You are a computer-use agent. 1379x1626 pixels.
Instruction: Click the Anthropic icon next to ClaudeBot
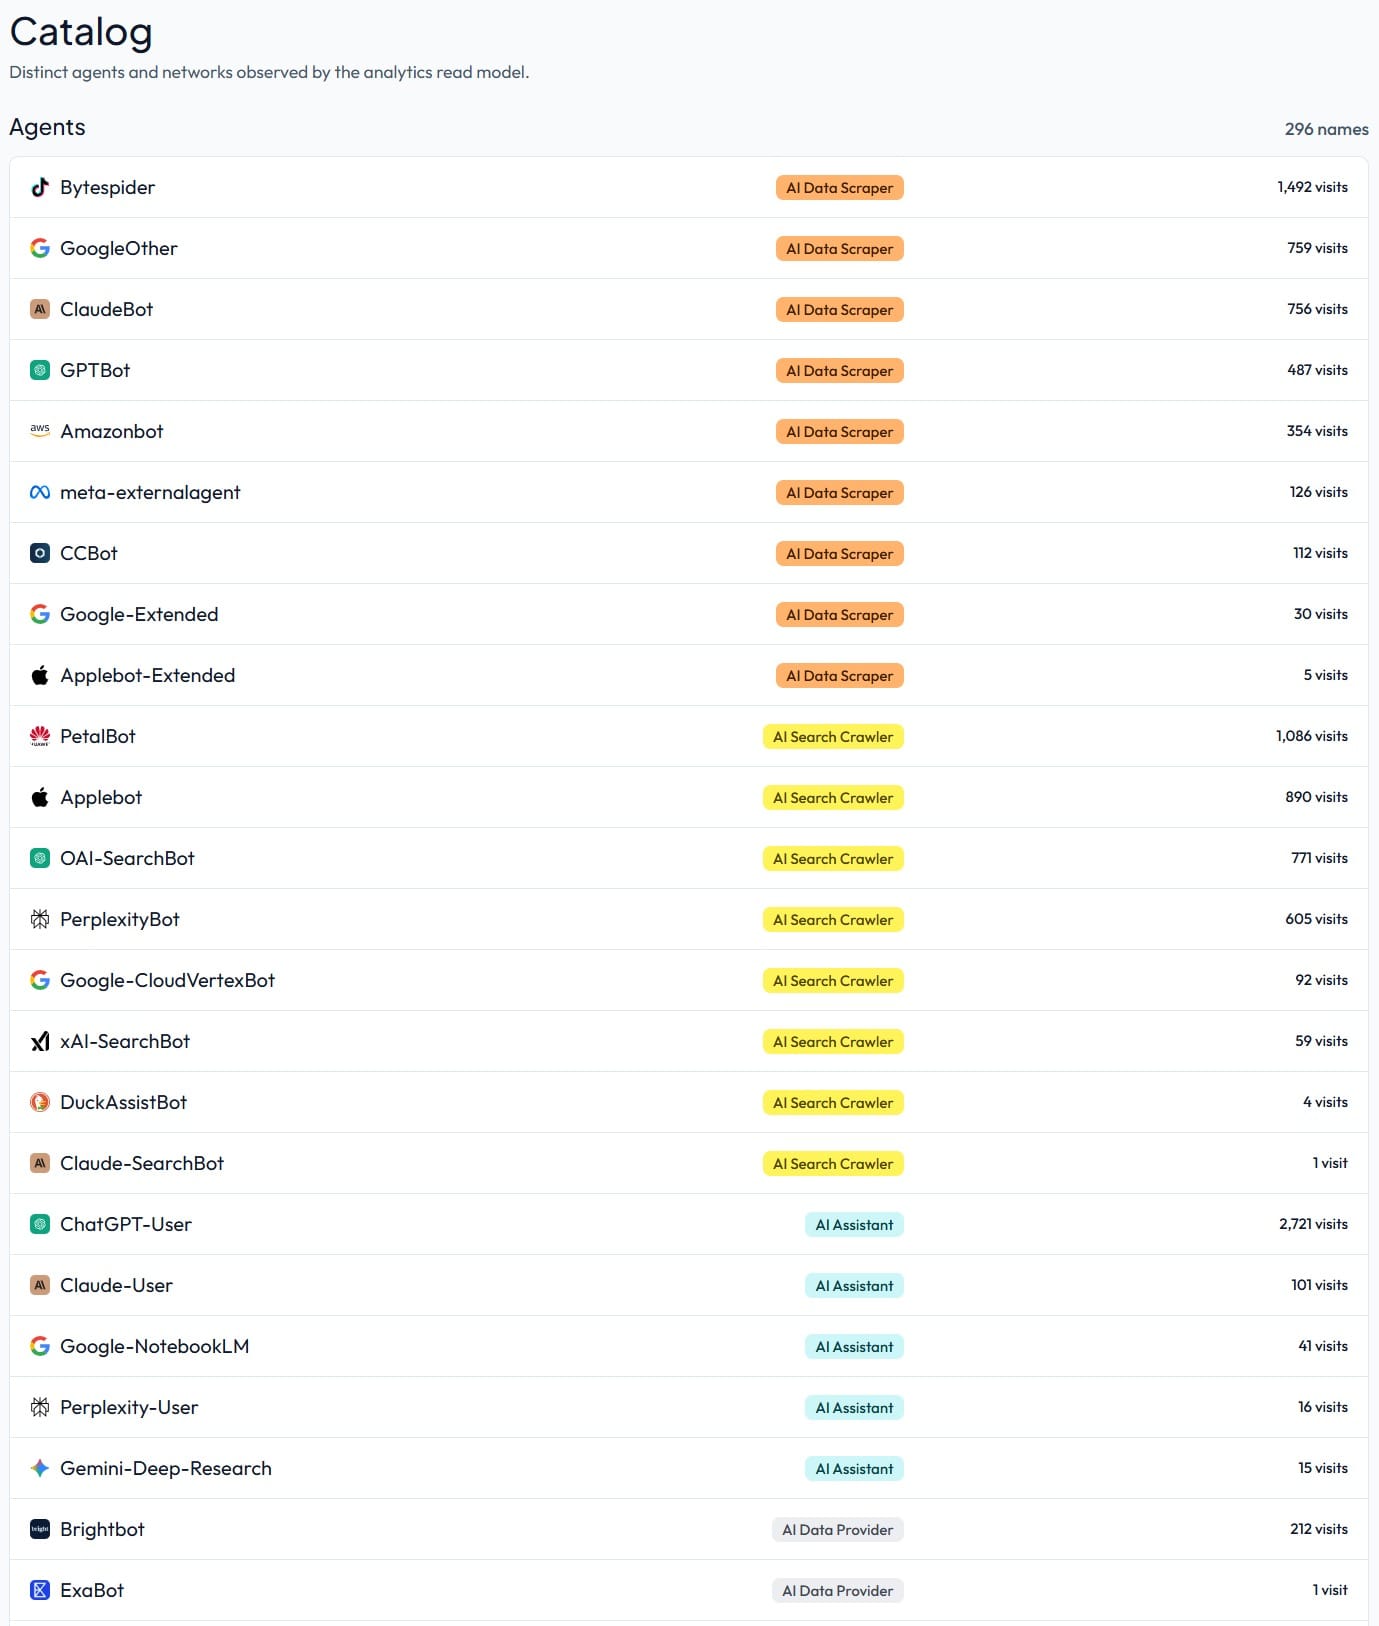[40, 309]
